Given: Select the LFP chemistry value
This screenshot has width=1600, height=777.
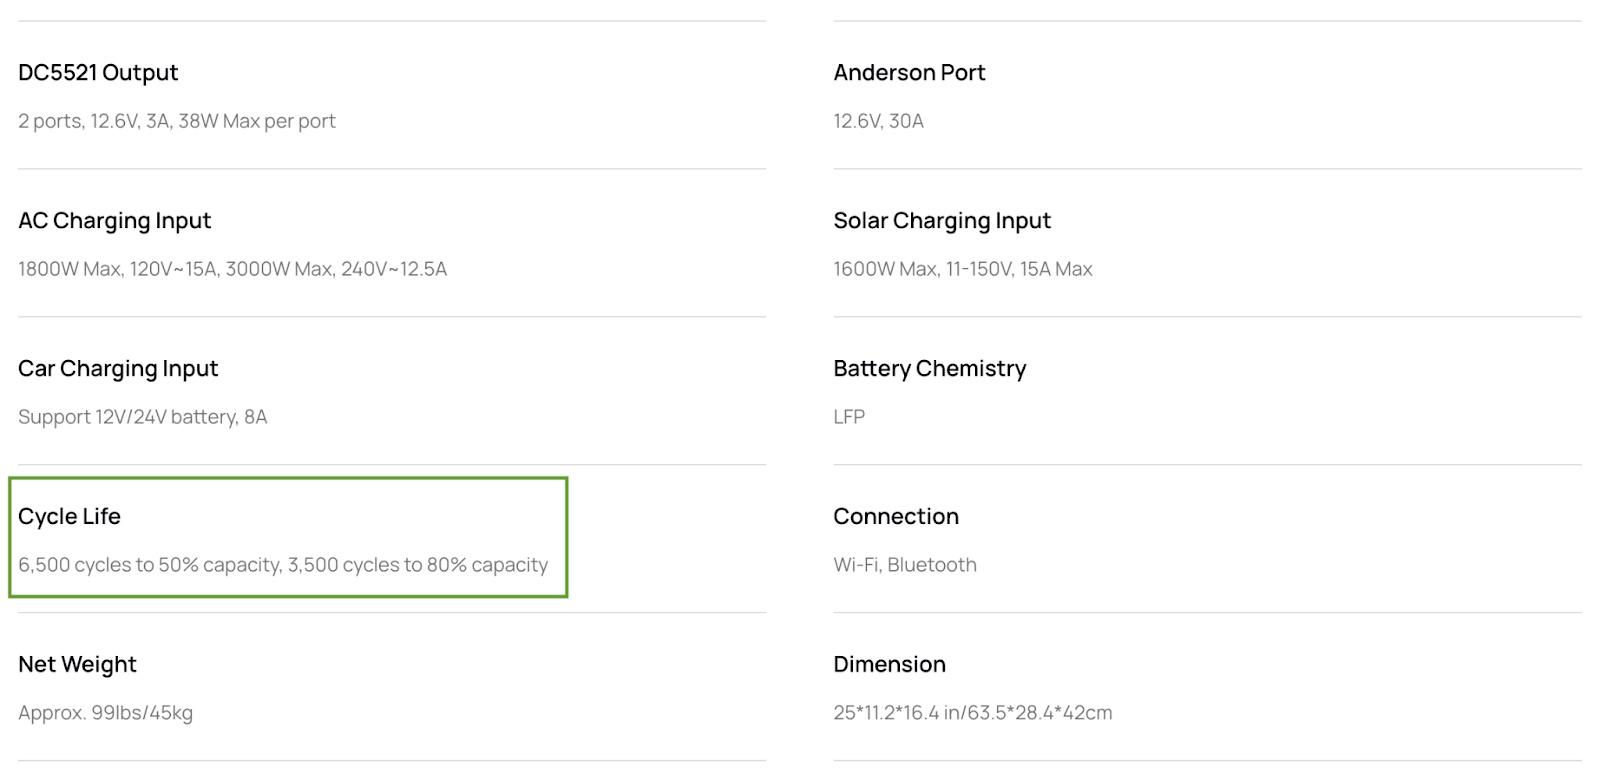Looking at the screenshot, I should tap(849, 417).
